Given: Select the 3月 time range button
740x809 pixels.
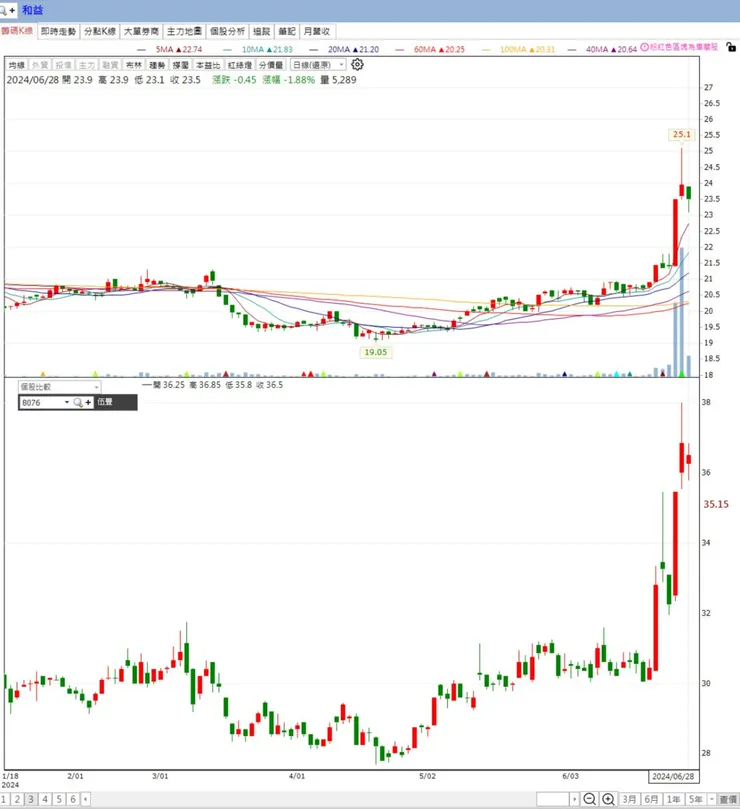Looking at the screenshot, I should 629,799.
